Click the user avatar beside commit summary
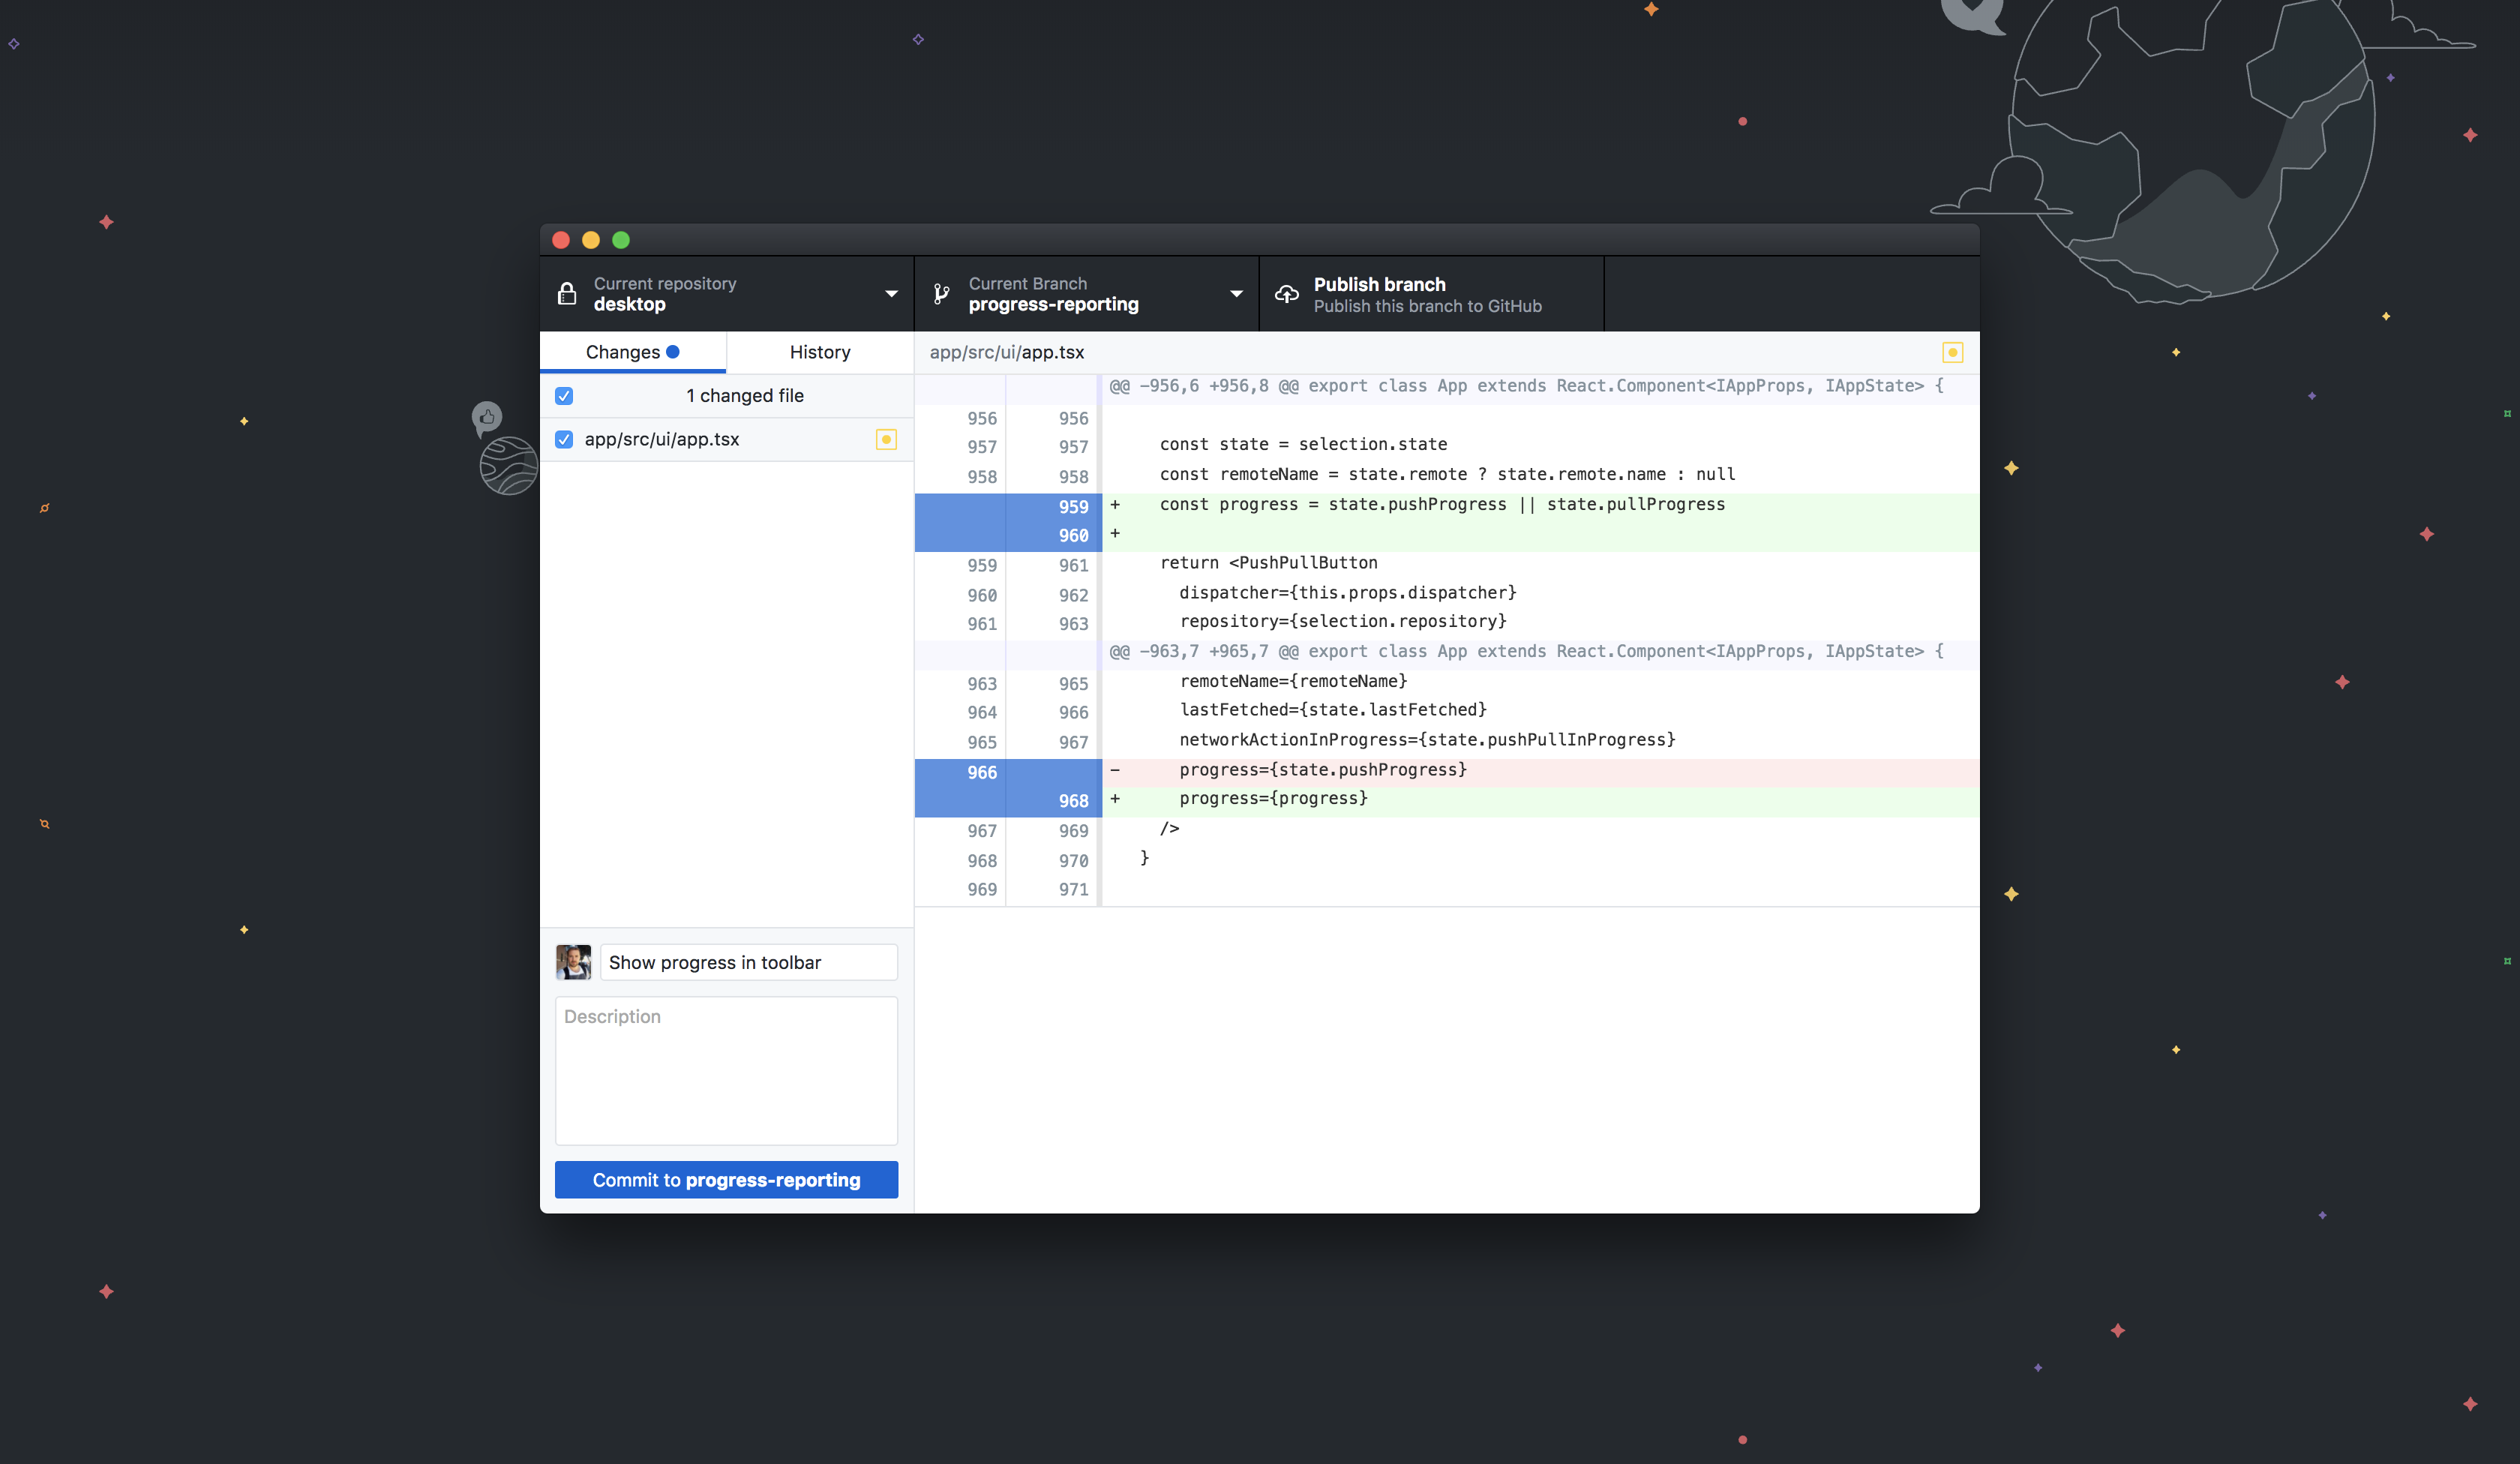The width and height of the screenshot is (2520, 1464). [573, 962]
